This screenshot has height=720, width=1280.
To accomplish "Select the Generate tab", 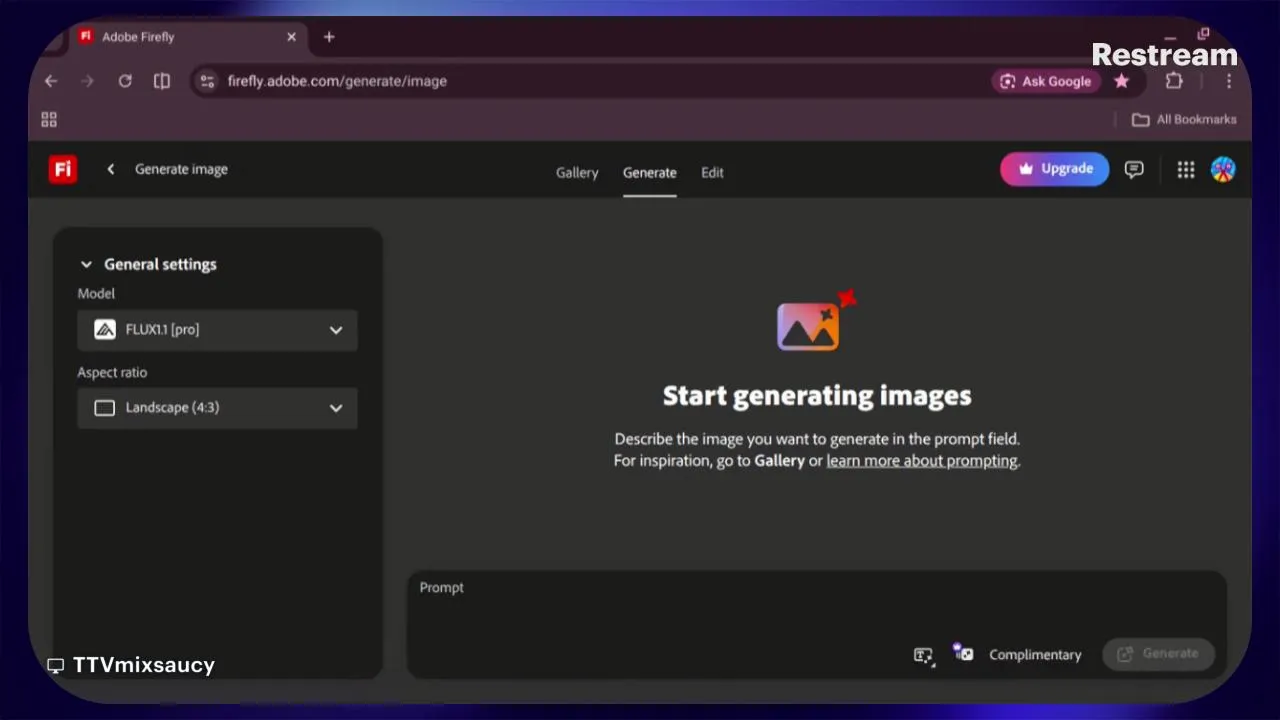I will (x=650, y=172).
